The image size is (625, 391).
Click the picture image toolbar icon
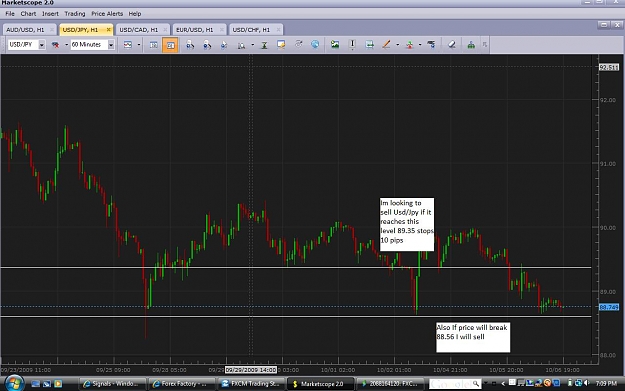tap(335, 45)
